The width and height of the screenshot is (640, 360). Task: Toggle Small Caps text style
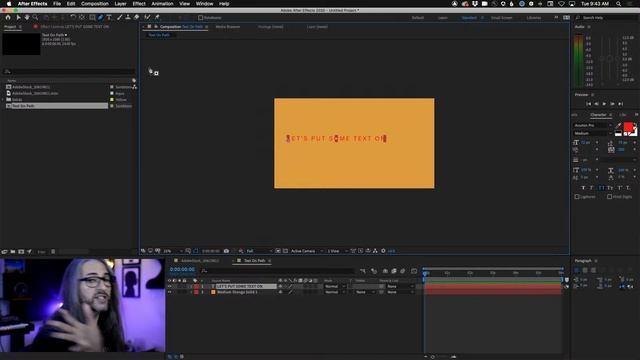pos(610,188)
